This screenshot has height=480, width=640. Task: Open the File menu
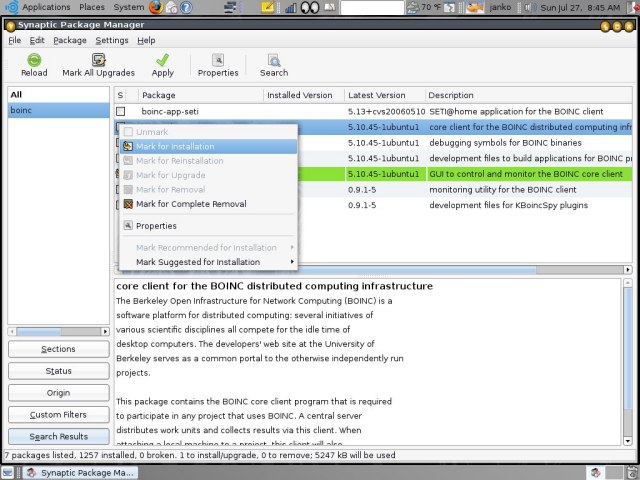coord(14,40)
